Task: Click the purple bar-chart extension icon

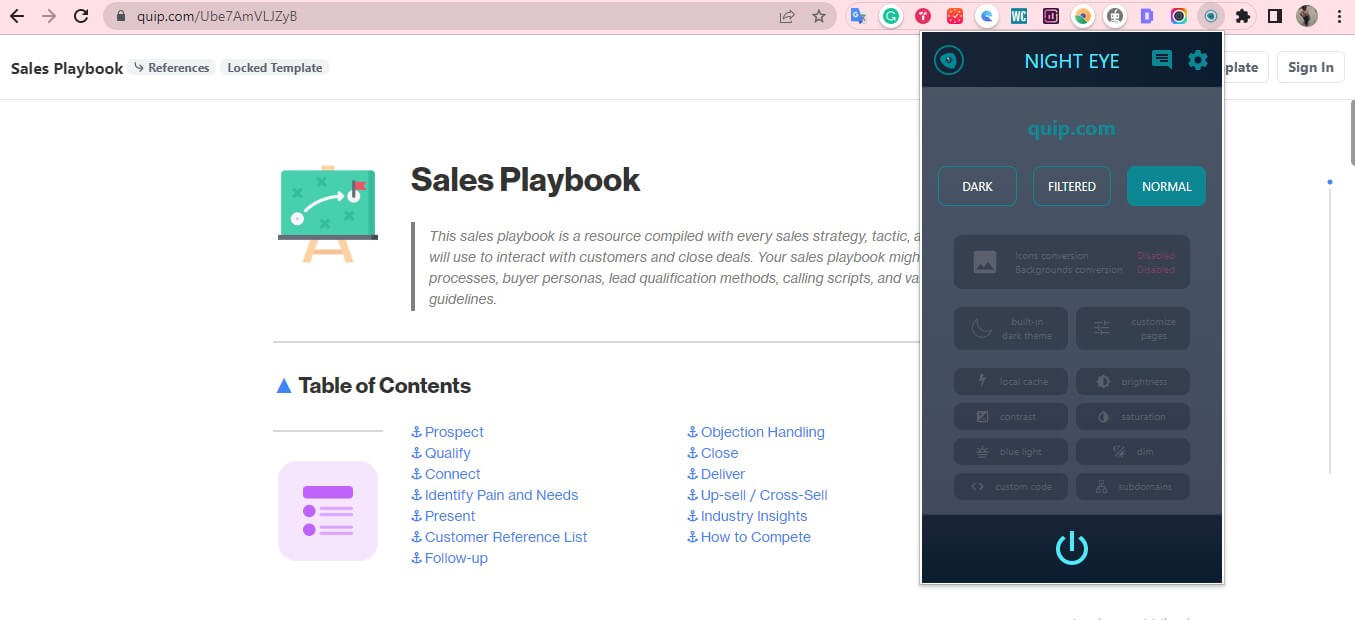Action: coord(1050,16)
